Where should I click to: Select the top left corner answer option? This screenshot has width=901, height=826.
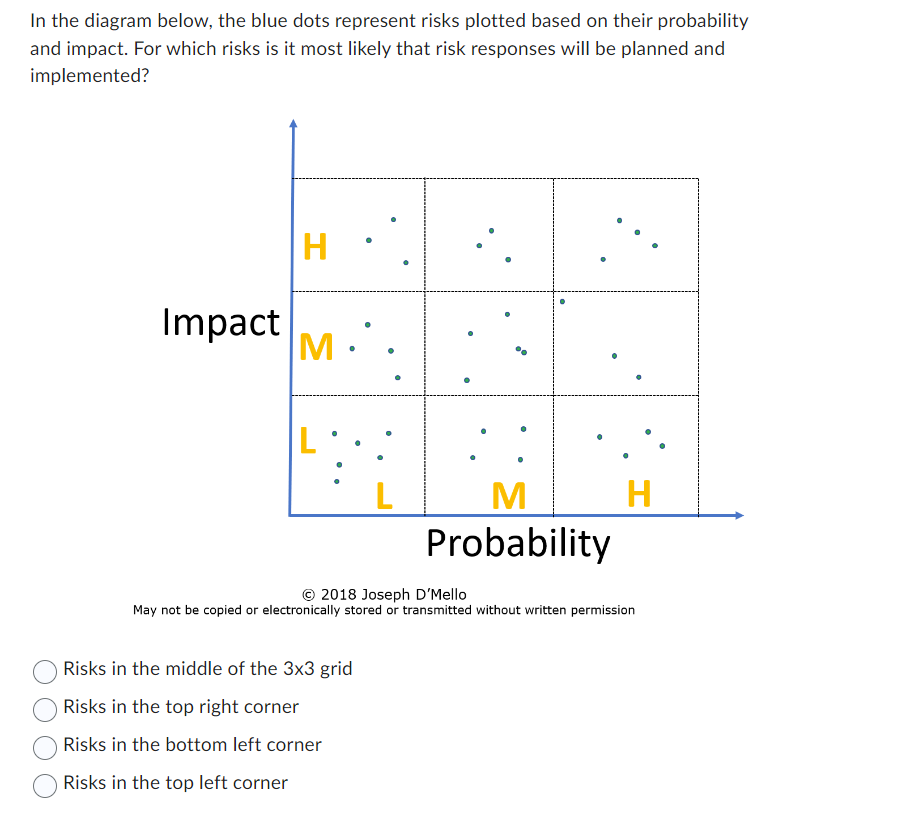44,786
